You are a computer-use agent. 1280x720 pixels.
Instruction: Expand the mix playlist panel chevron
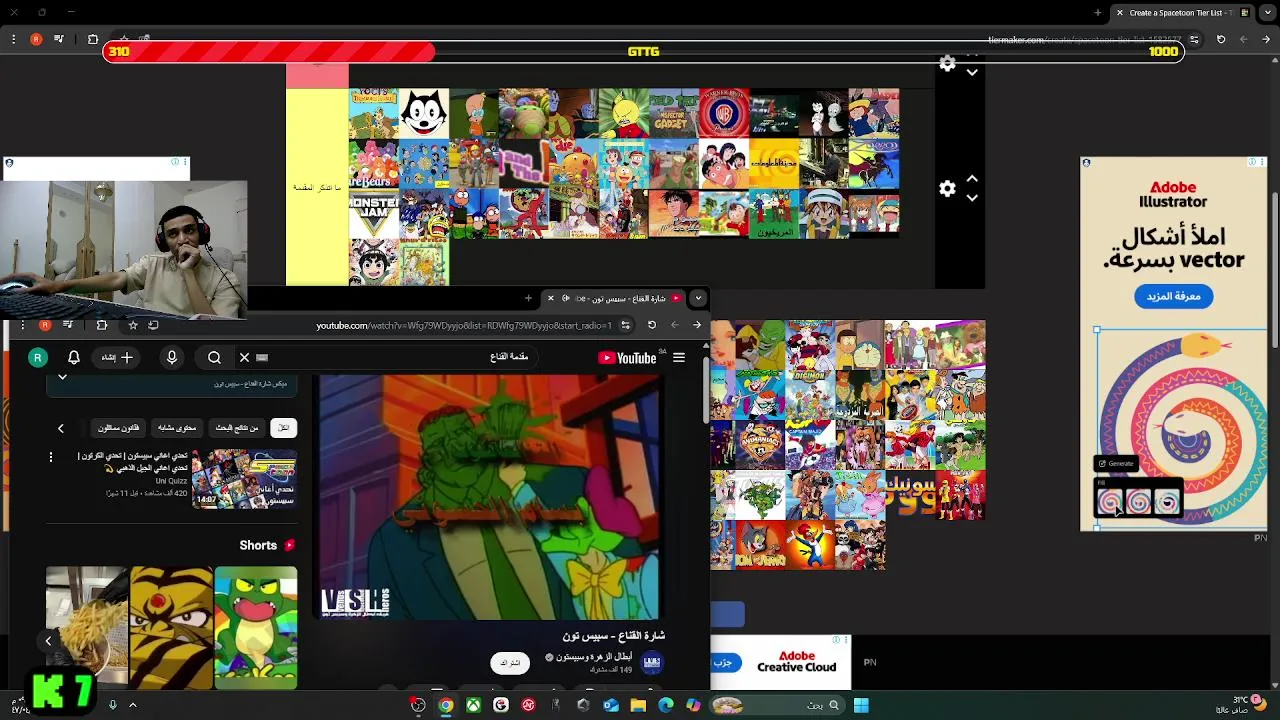coord(62,377)
